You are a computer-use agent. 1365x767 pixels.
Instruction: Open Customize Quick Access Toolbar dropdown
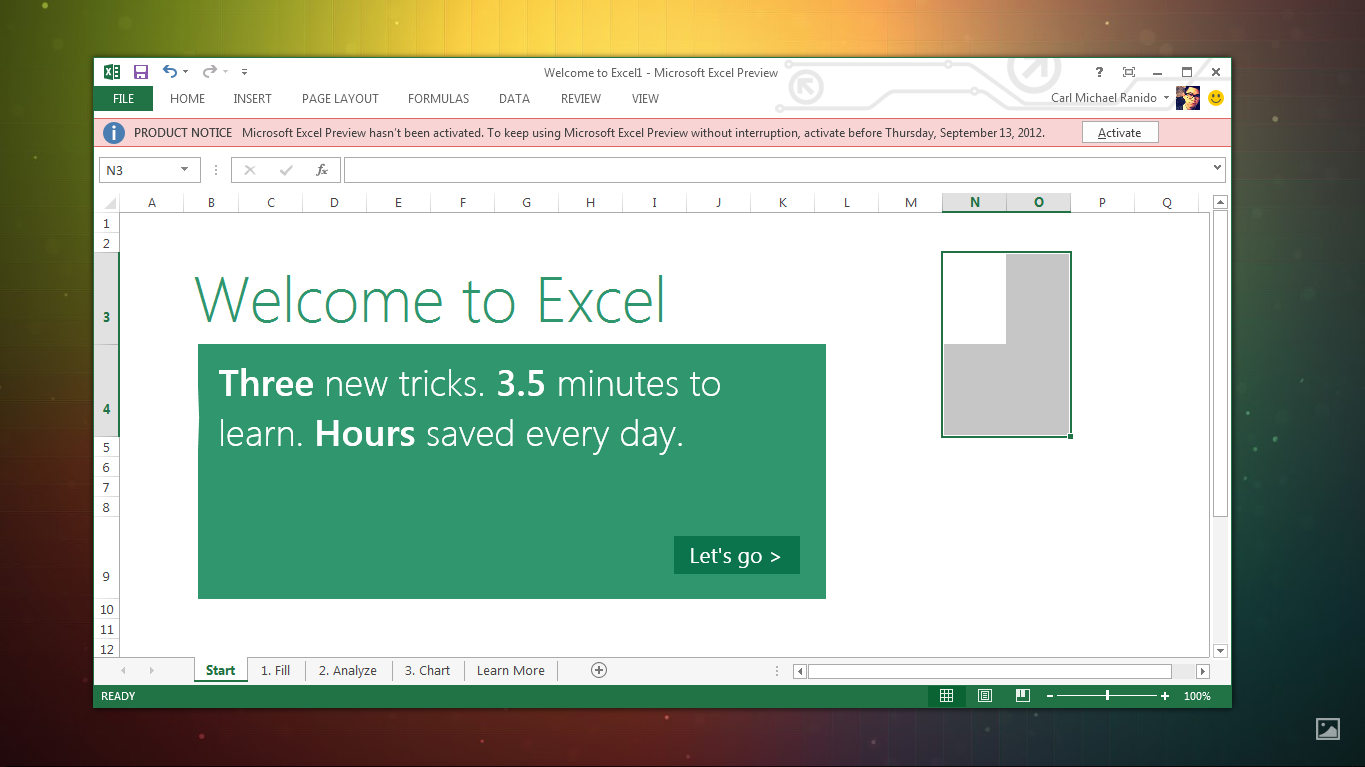[x=244, y=72]
